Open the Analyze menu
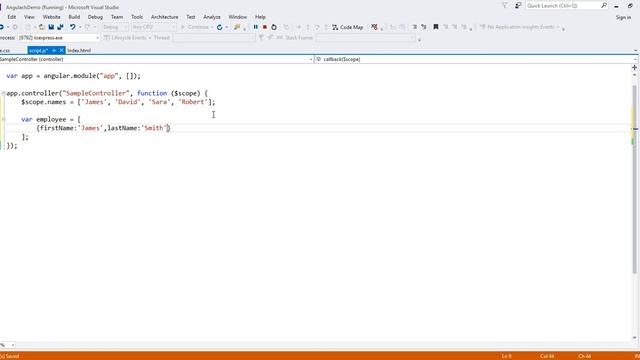 (x=212, y=17)
